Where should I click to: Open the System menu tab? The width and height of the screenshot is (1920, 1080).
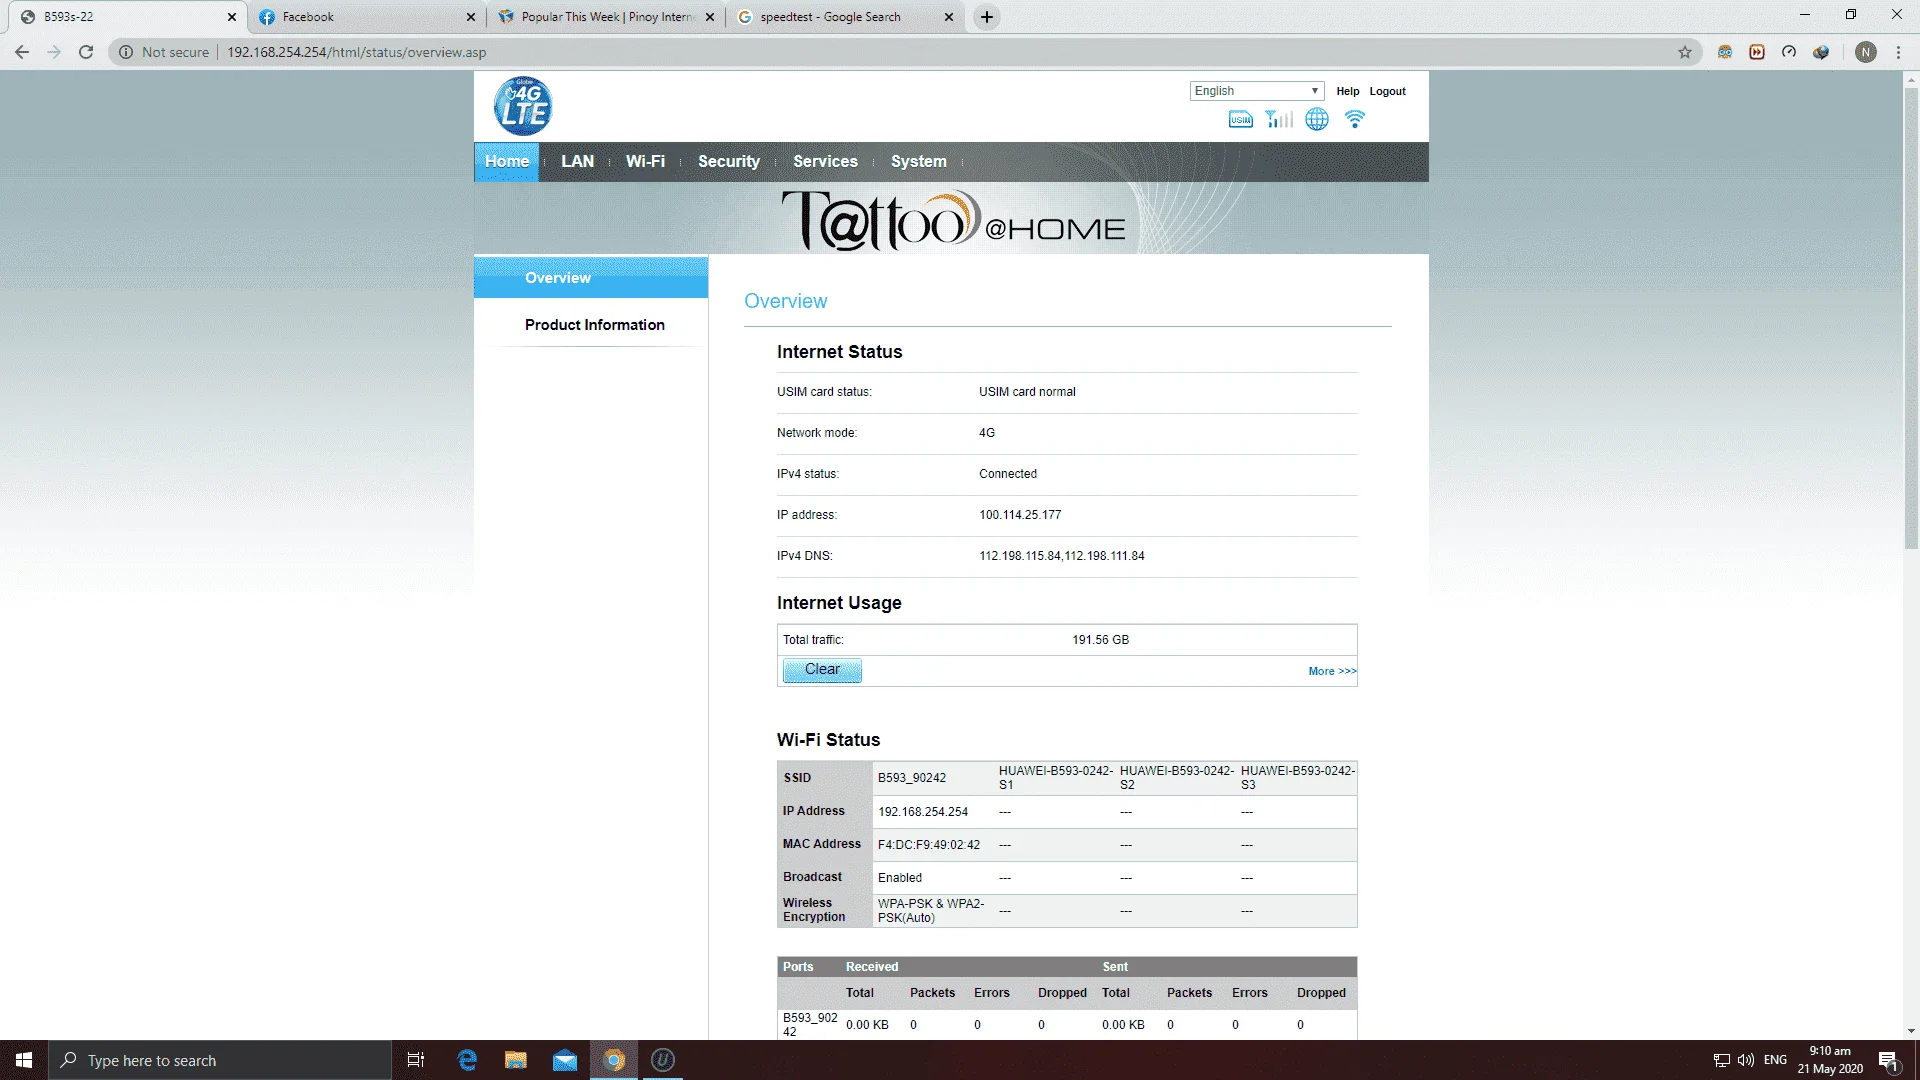click(x=919, y=162)
